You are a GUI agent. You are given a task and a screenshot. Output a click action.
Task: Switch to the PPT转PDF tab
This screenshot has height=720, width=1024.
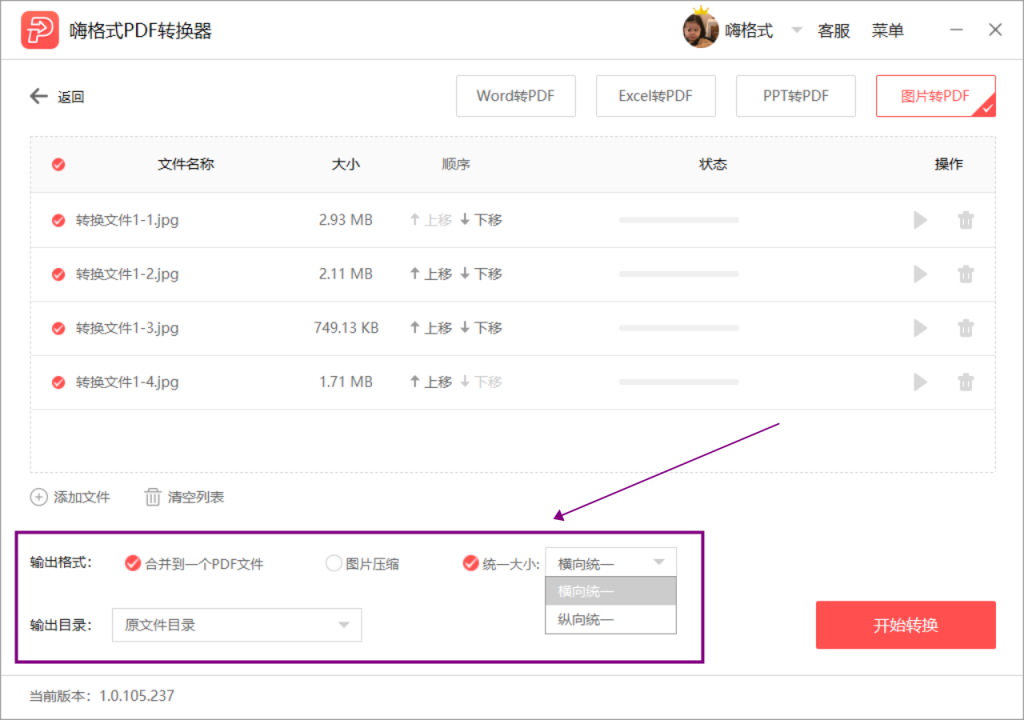pyautogui.click(x=795, y=96)
